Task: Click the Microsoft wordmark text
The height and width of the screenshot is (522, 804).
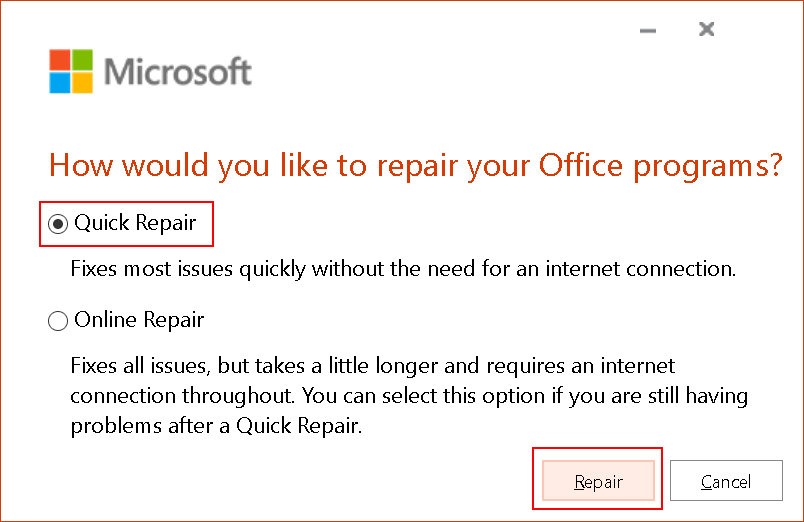Action: [x=178, y=71]
